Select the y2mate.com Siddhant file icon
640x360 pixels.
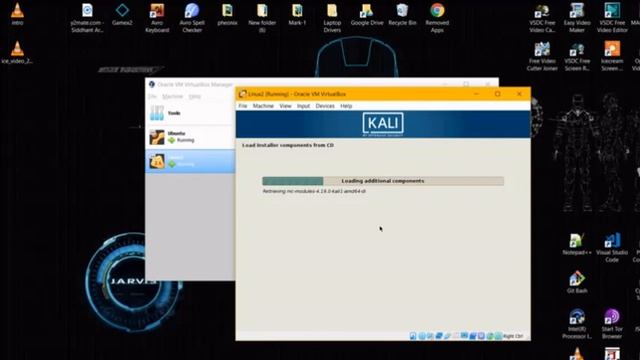tap(87, 18)
